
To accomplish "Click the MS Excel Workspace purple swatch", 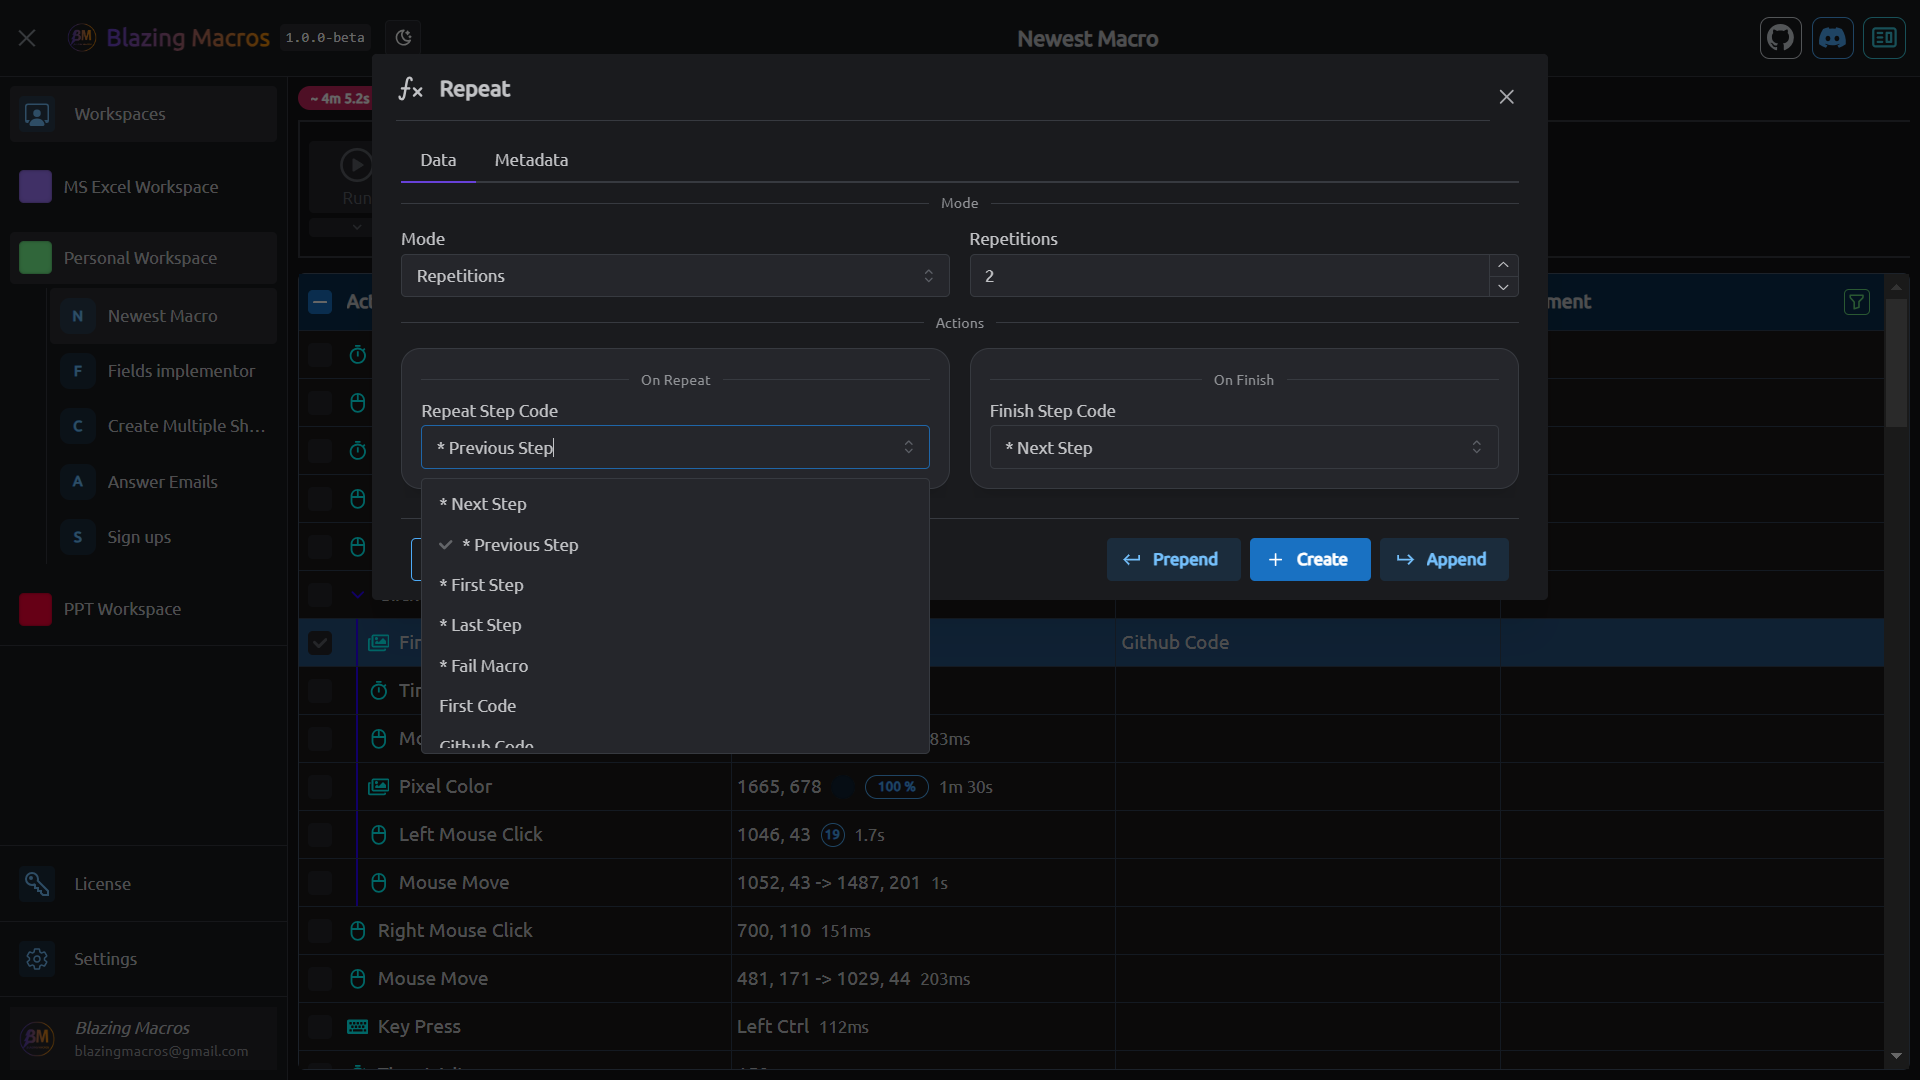I will [x=35, y=187].
